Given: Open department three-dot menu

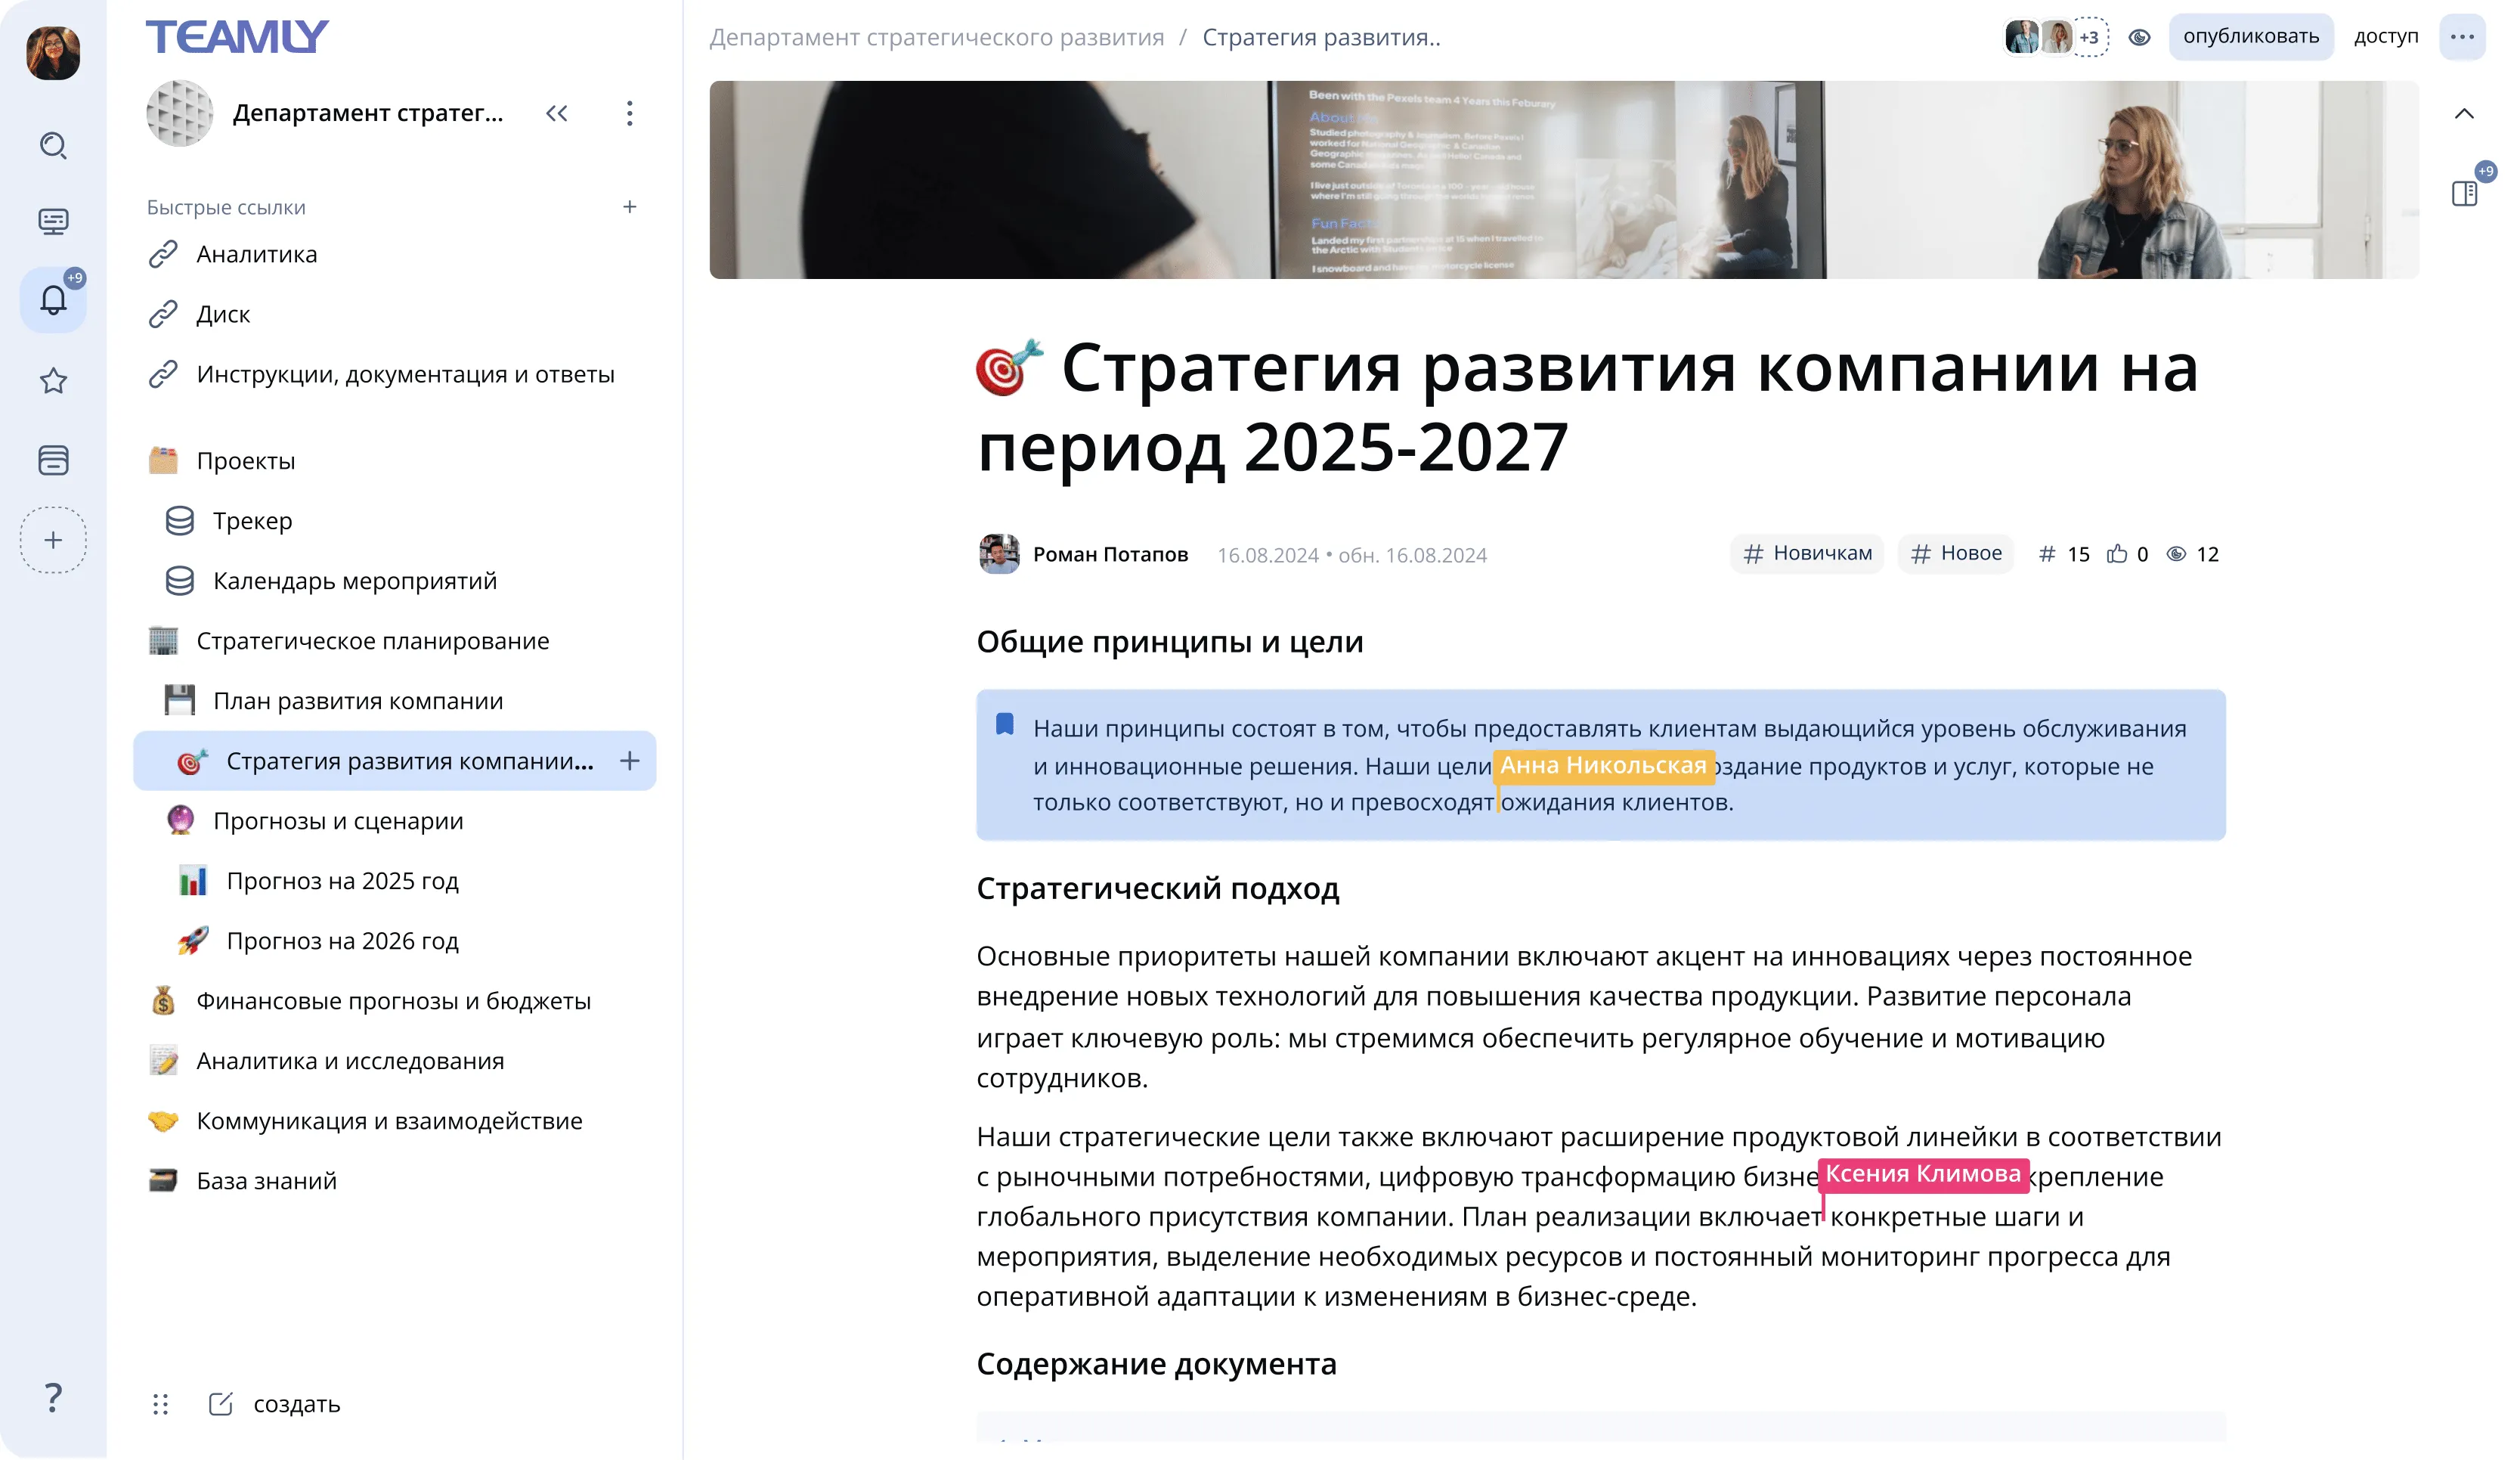Looking at the screenshot, I should point(629,113).
